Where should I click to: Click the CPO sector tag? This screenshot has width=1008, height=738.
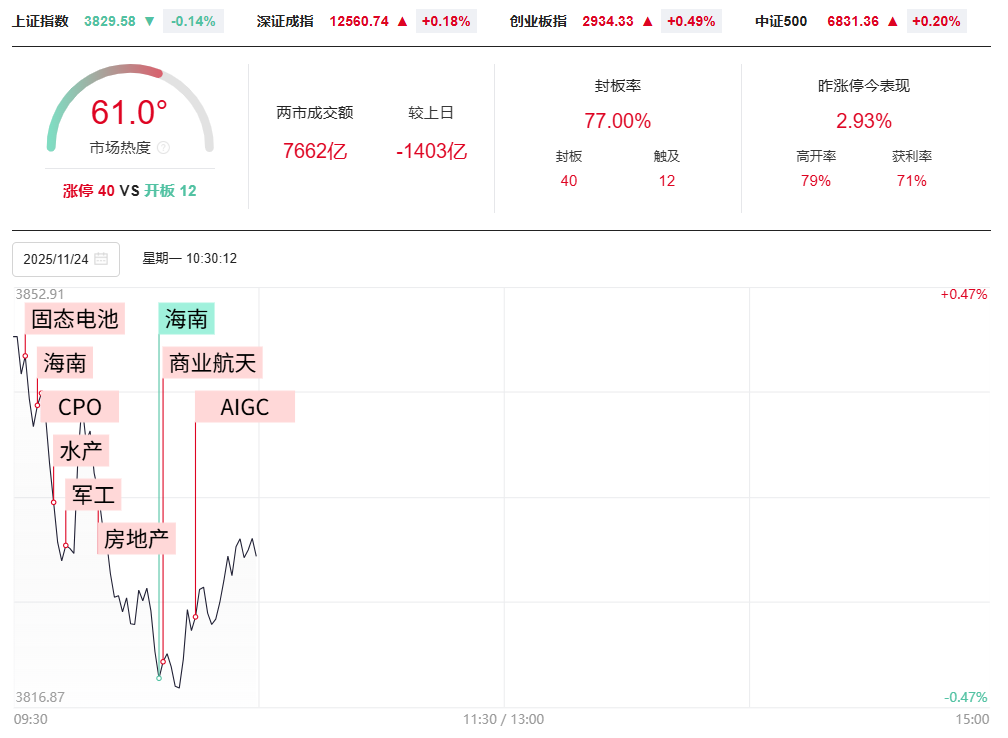[80, 407]
